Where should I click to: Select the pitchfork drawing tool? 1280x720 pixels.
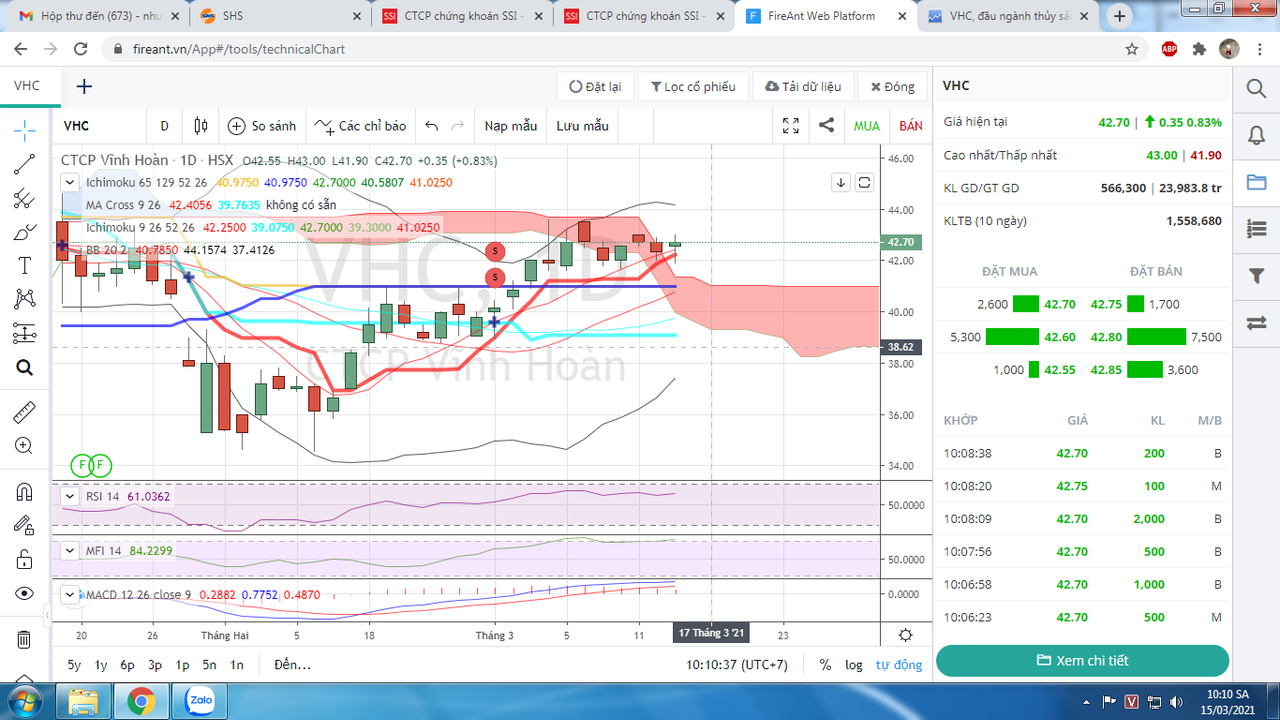coord(25,198)
